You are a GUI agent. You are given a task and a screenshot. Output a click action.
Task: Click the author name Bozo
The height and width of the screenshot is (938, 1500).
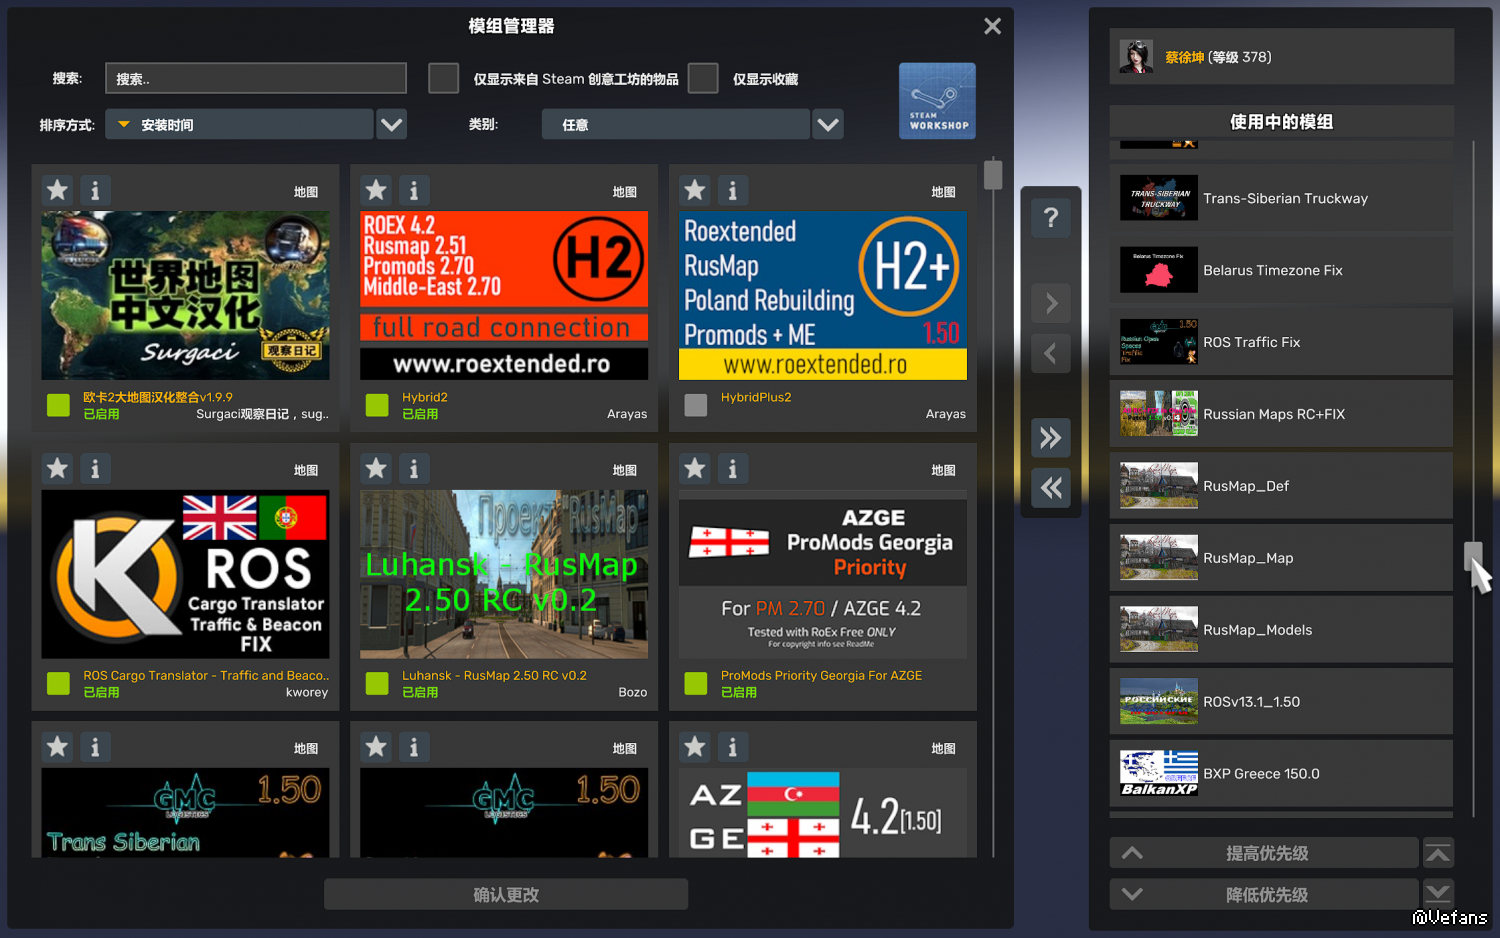[x=633, y=692]
